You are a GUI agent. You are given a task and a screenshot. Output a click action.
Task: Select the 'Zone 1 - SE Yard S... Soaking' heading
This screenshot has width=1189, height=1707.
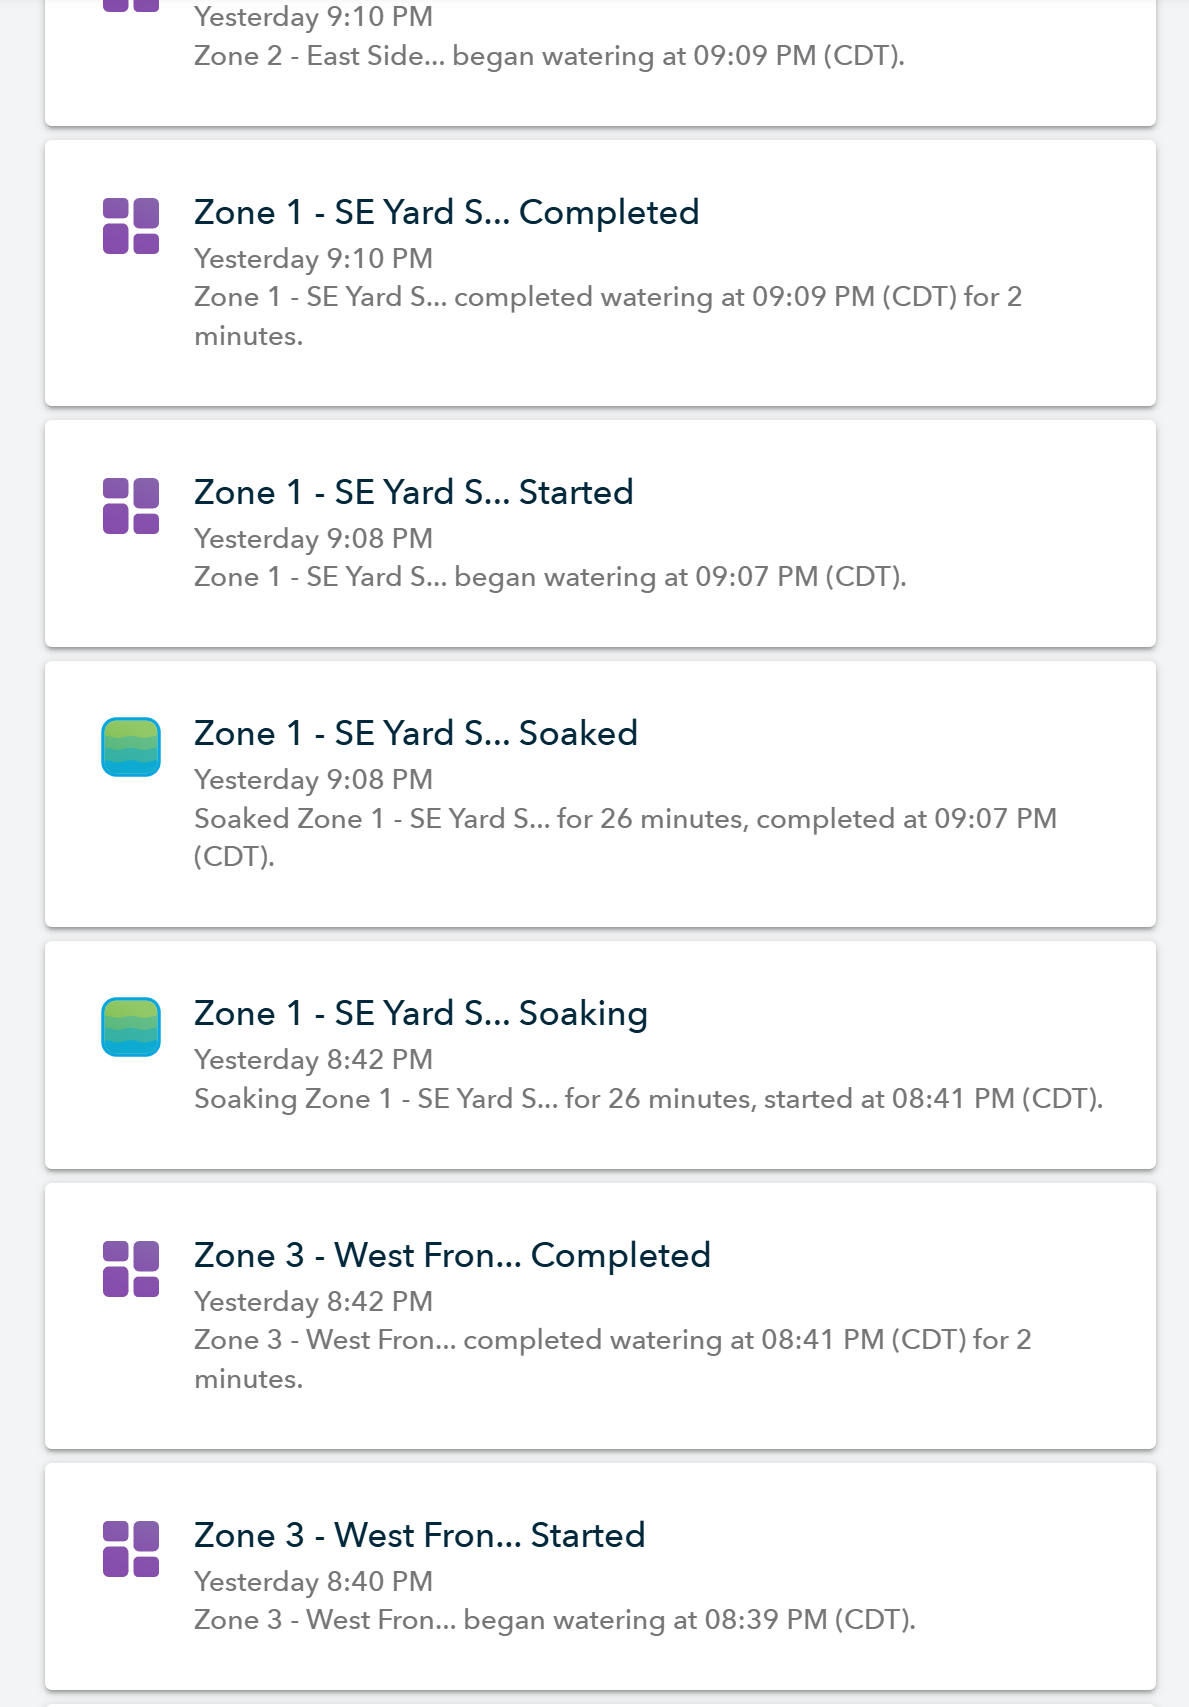point(421,1014)
